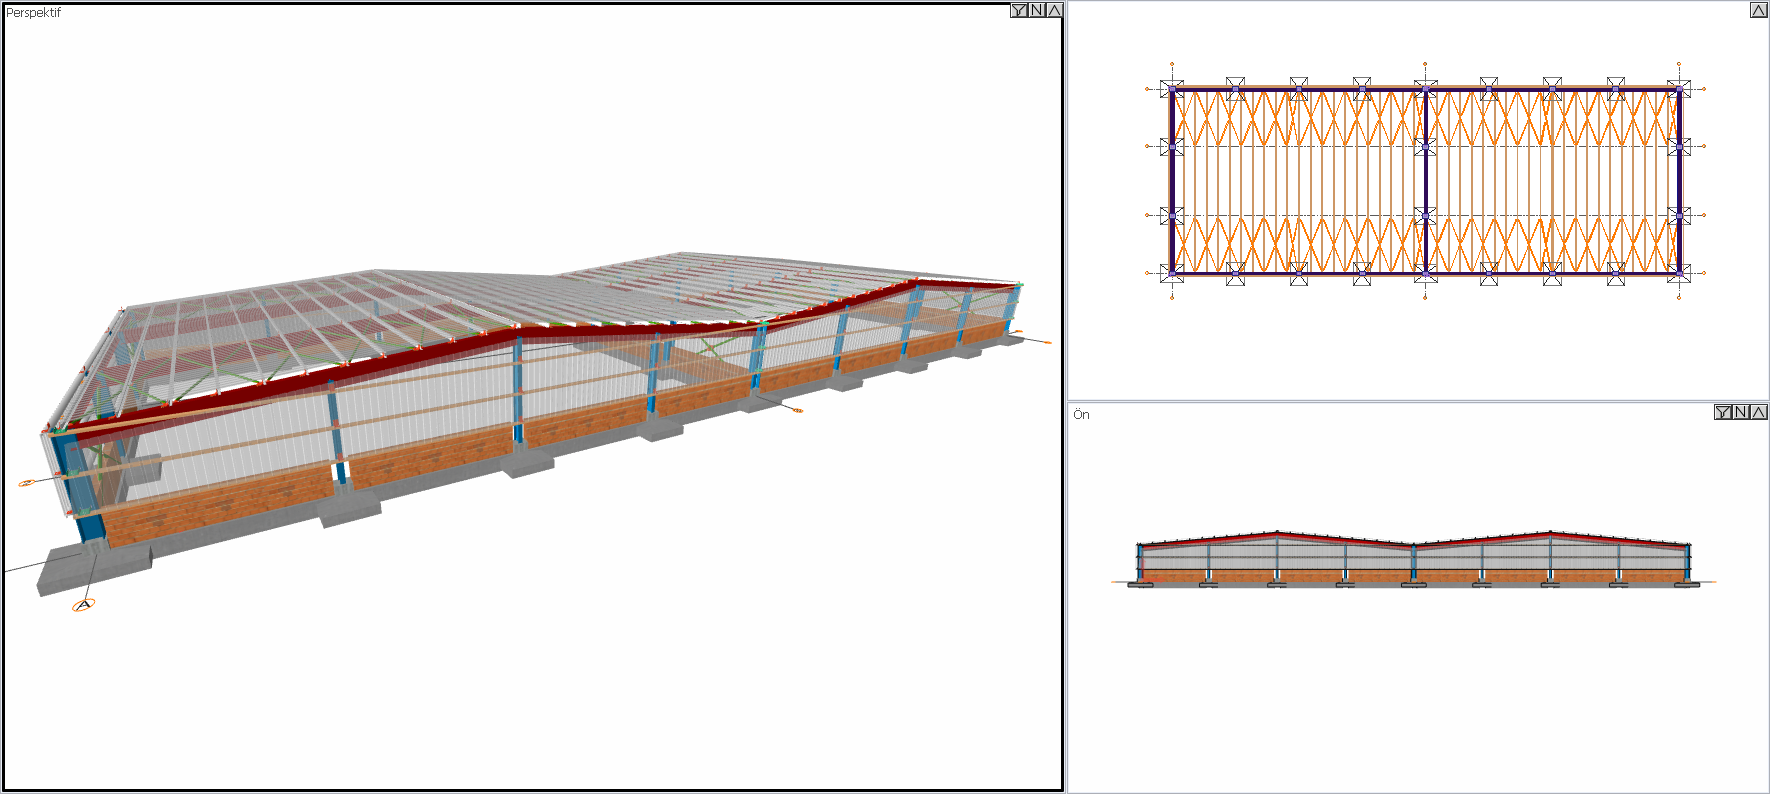Screen dimensions: 1770x794
Task: Select the bottom-middle column node in plan view
Action: [x=1426, y=272]
